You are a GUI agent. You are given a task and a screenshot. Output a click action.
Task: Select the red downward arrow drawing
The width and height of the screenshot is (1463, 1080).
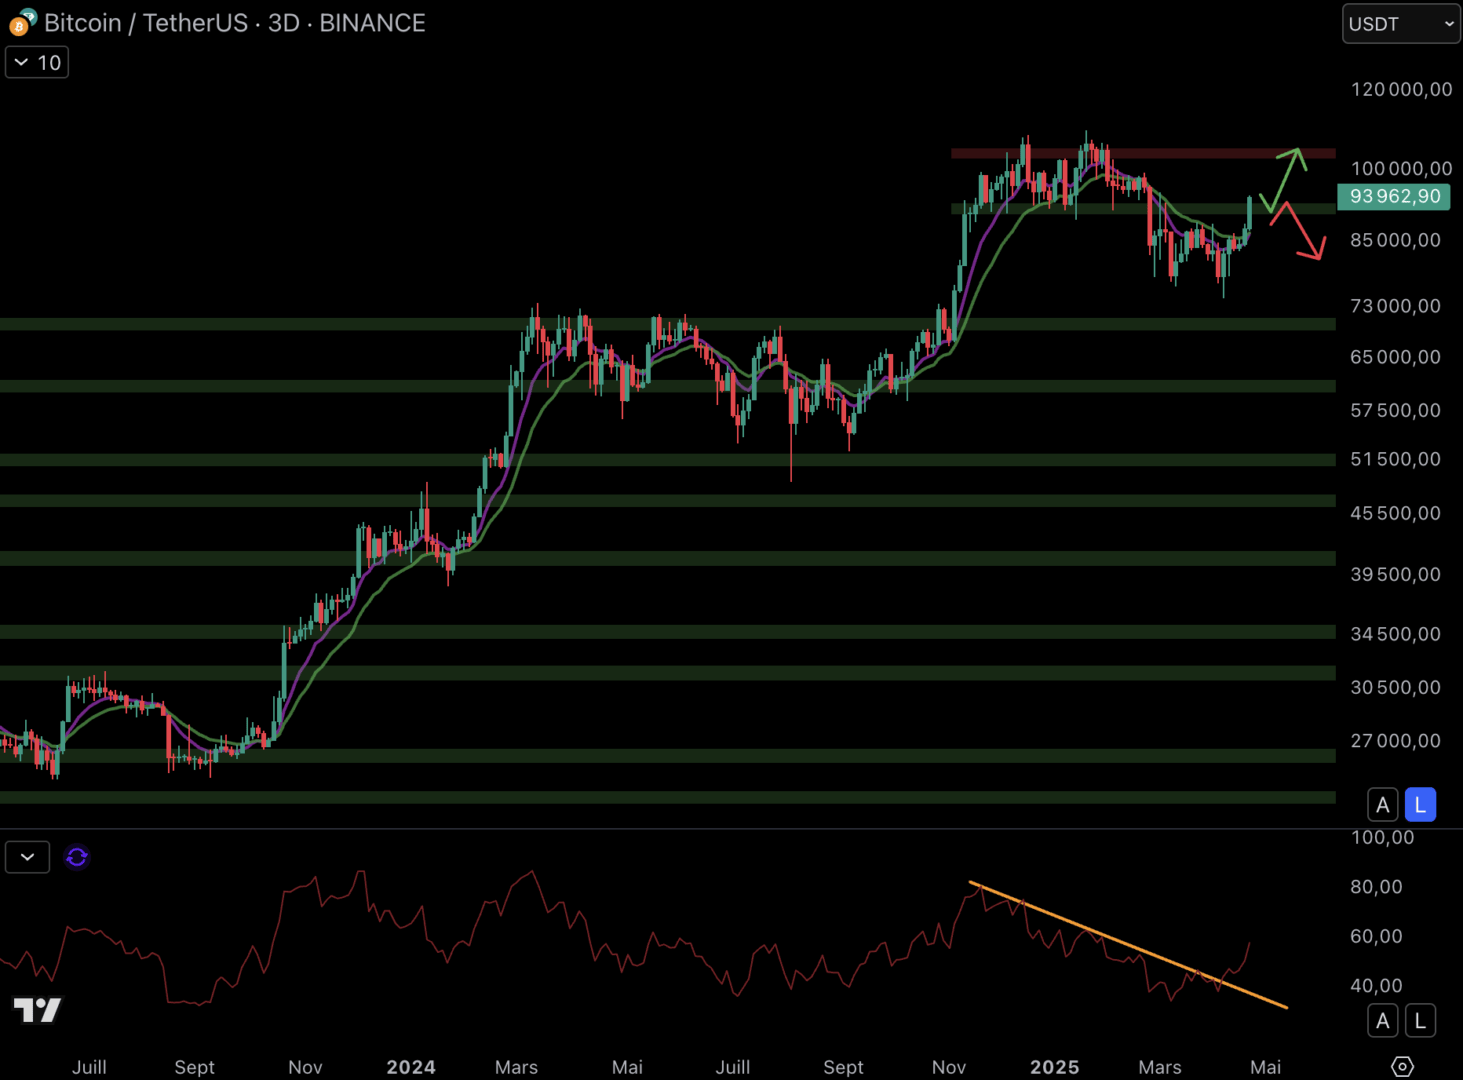[1300, 232]
